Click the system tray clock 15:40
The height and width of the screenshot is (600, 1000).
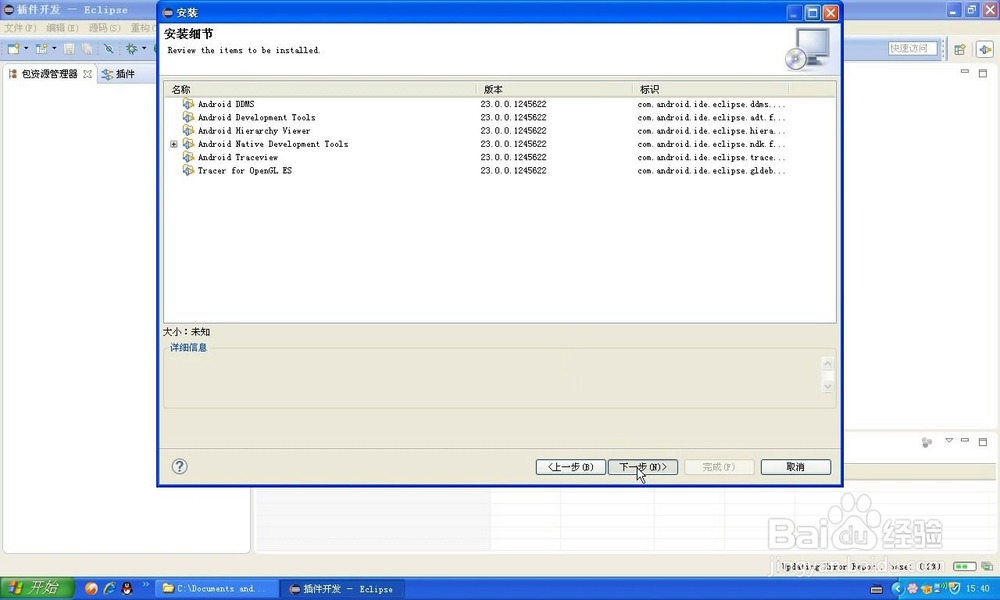pyautogui.click(x=978, y=589)
